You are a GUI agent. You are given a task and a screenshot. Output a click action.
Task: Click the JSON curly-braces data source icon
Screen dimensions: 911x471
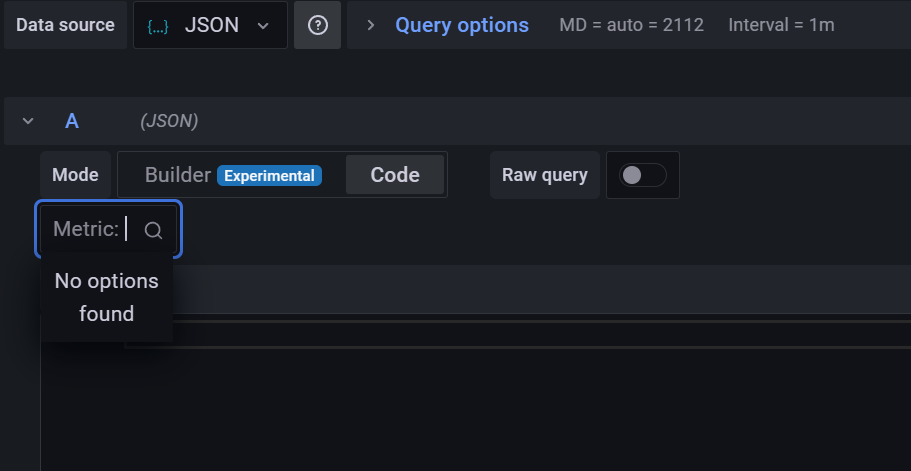click(157, 26)
